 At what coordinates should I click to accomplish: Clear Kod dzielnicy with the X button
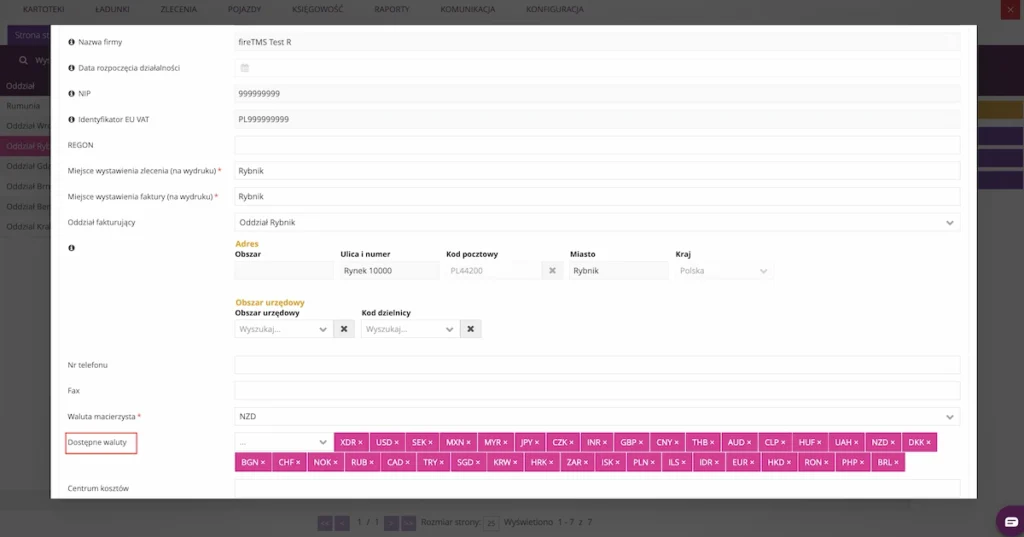point(470,329)
